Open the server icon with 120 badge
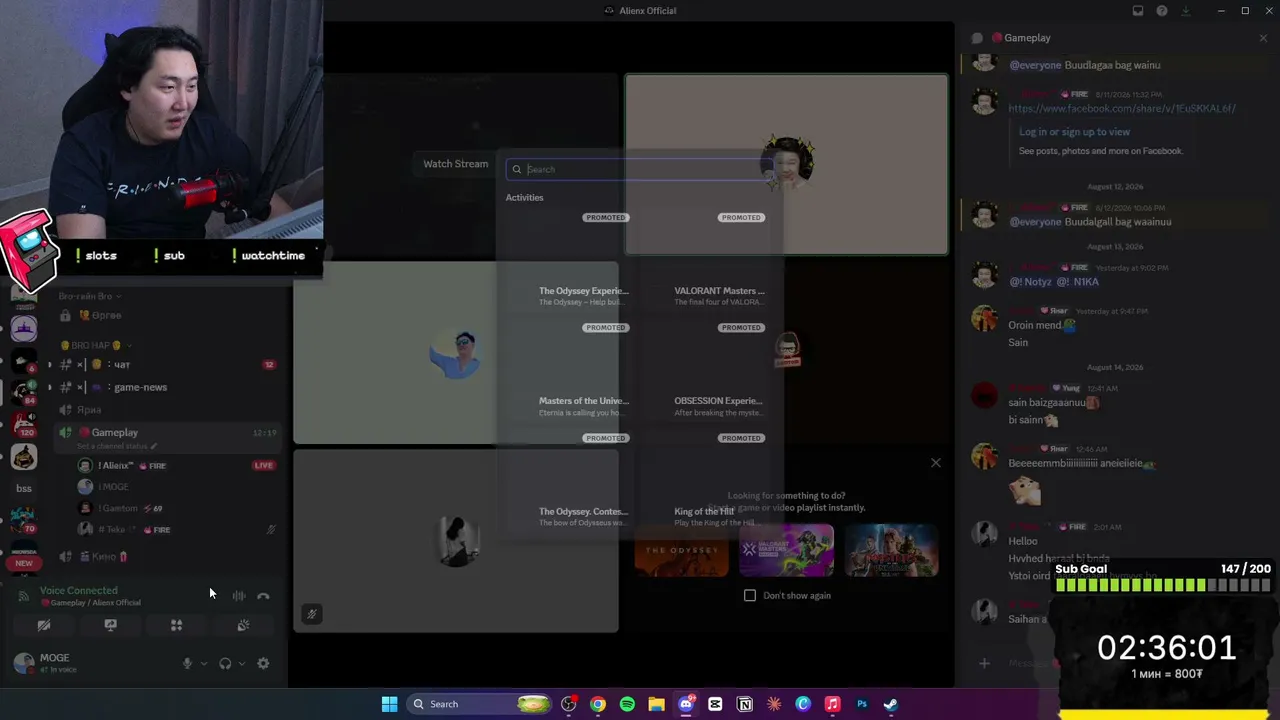The image size is (1280, 720). [24, 424]
